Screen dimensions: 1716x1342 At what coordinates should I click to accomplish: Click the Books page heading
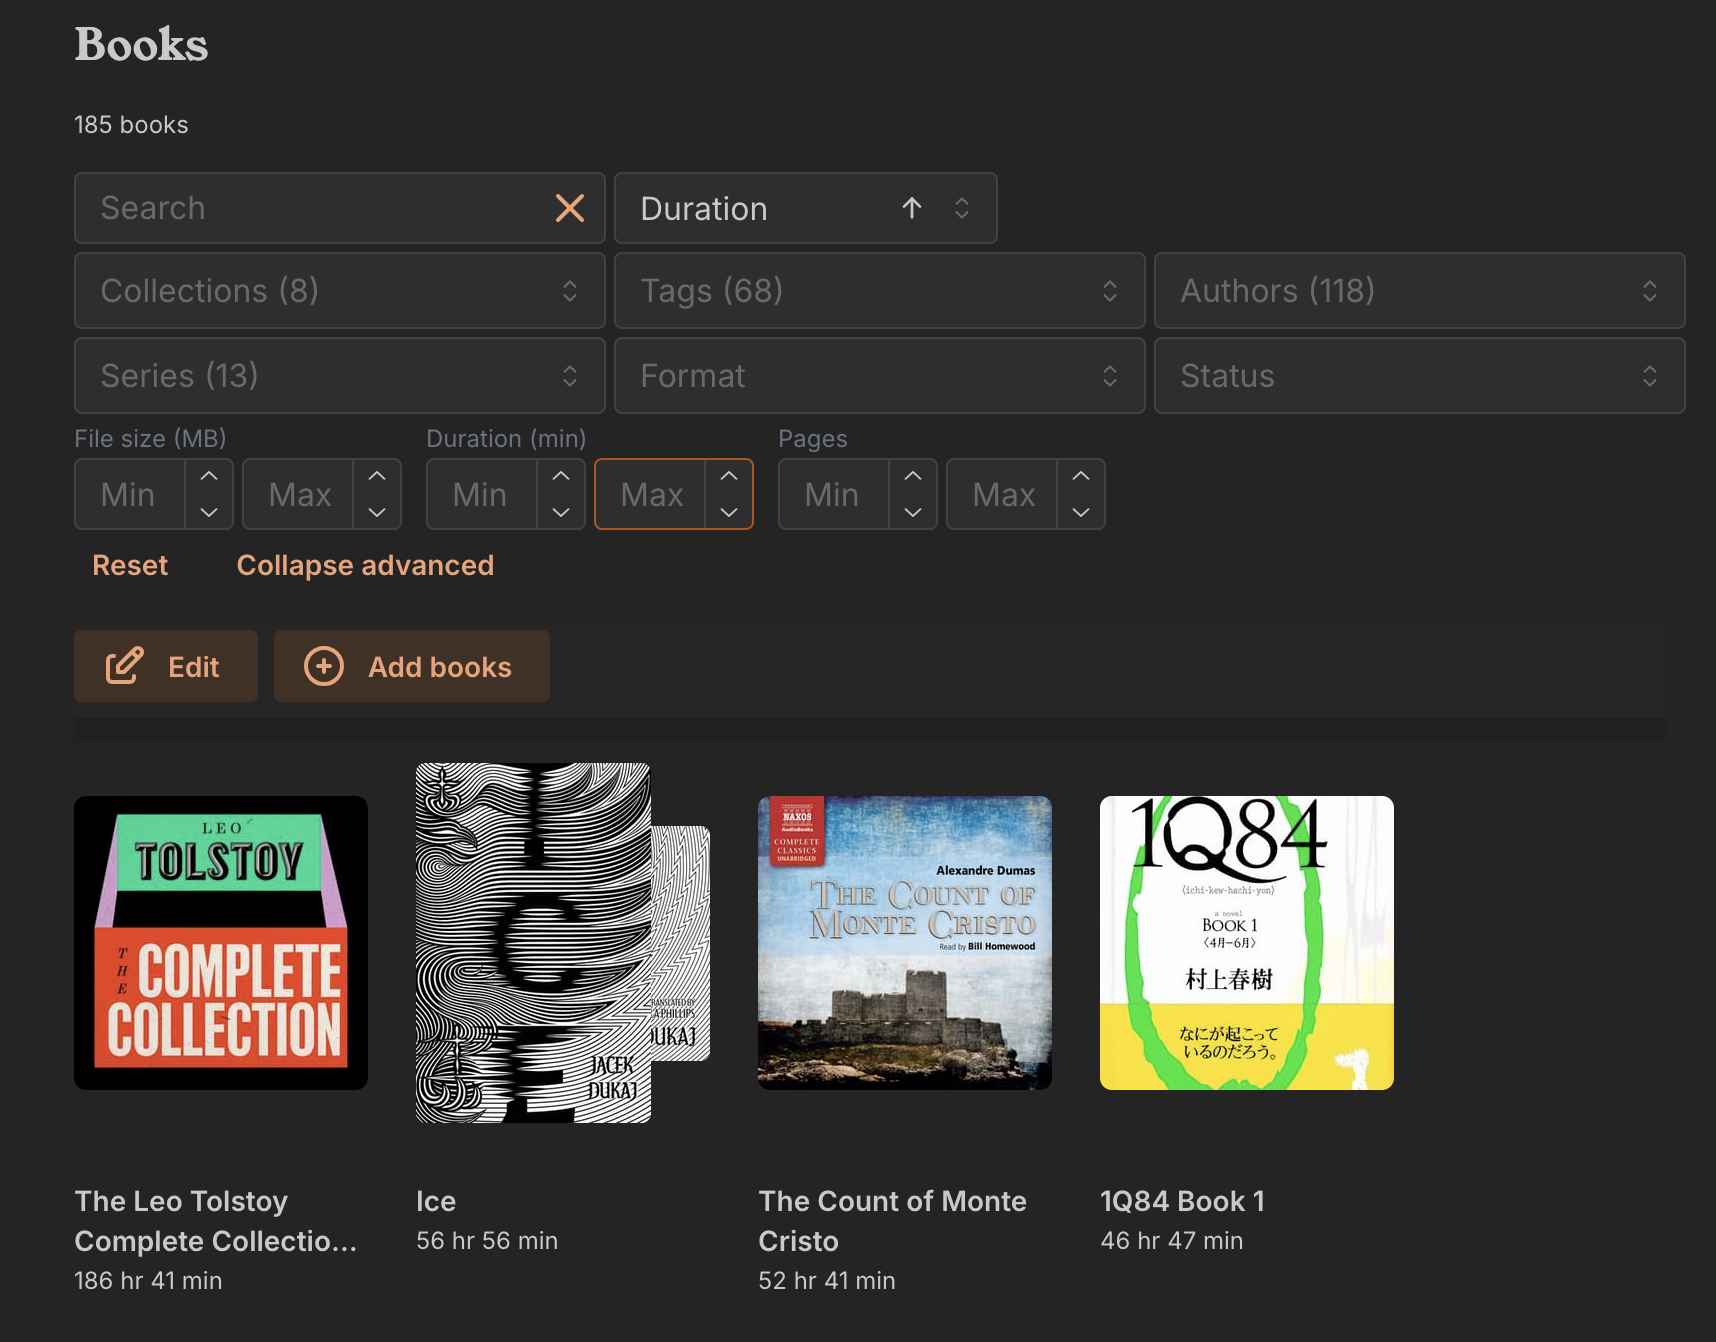tap(141, 44)
